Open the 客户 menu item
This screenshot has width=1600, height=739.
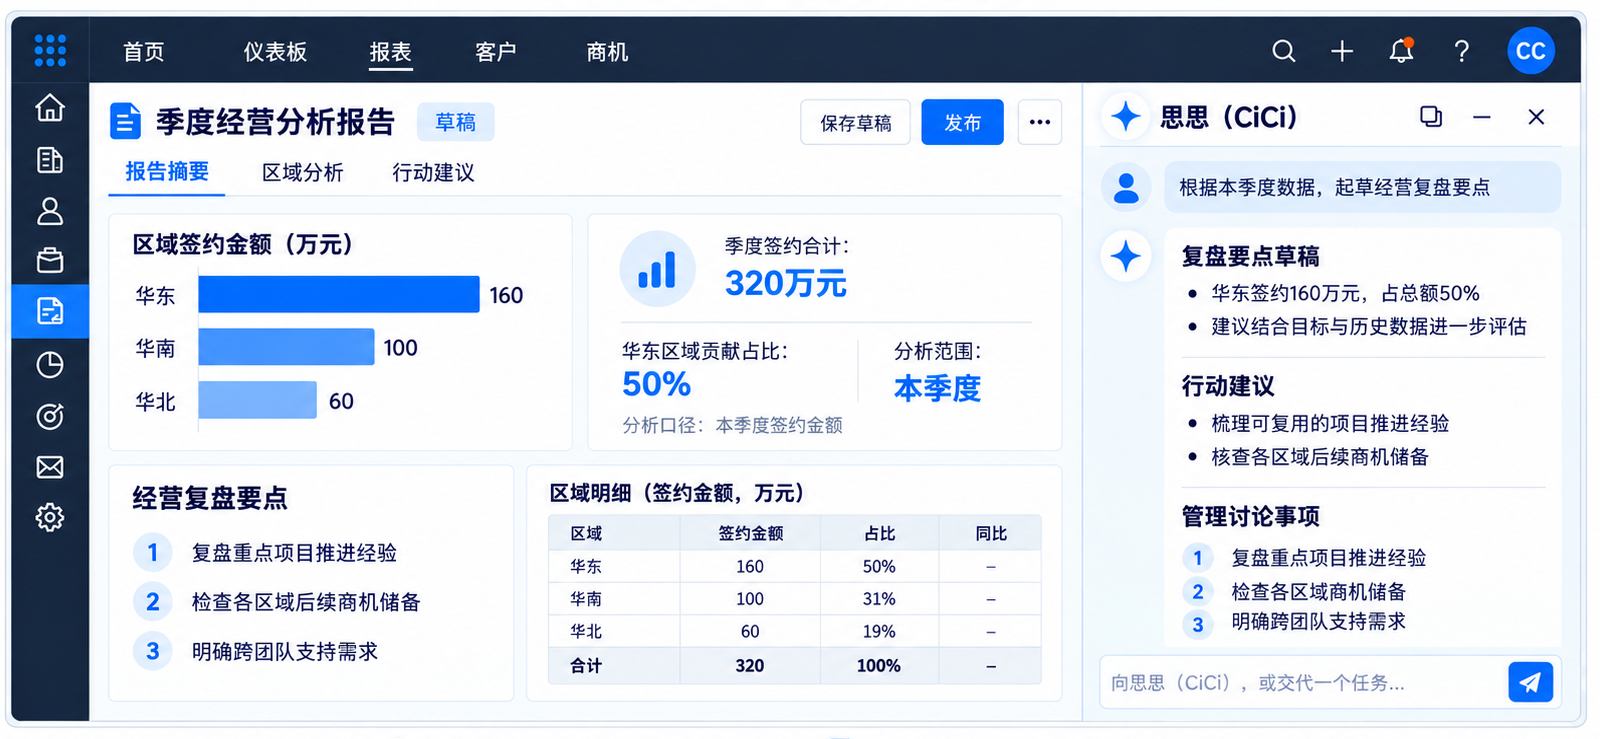point(496,52)
